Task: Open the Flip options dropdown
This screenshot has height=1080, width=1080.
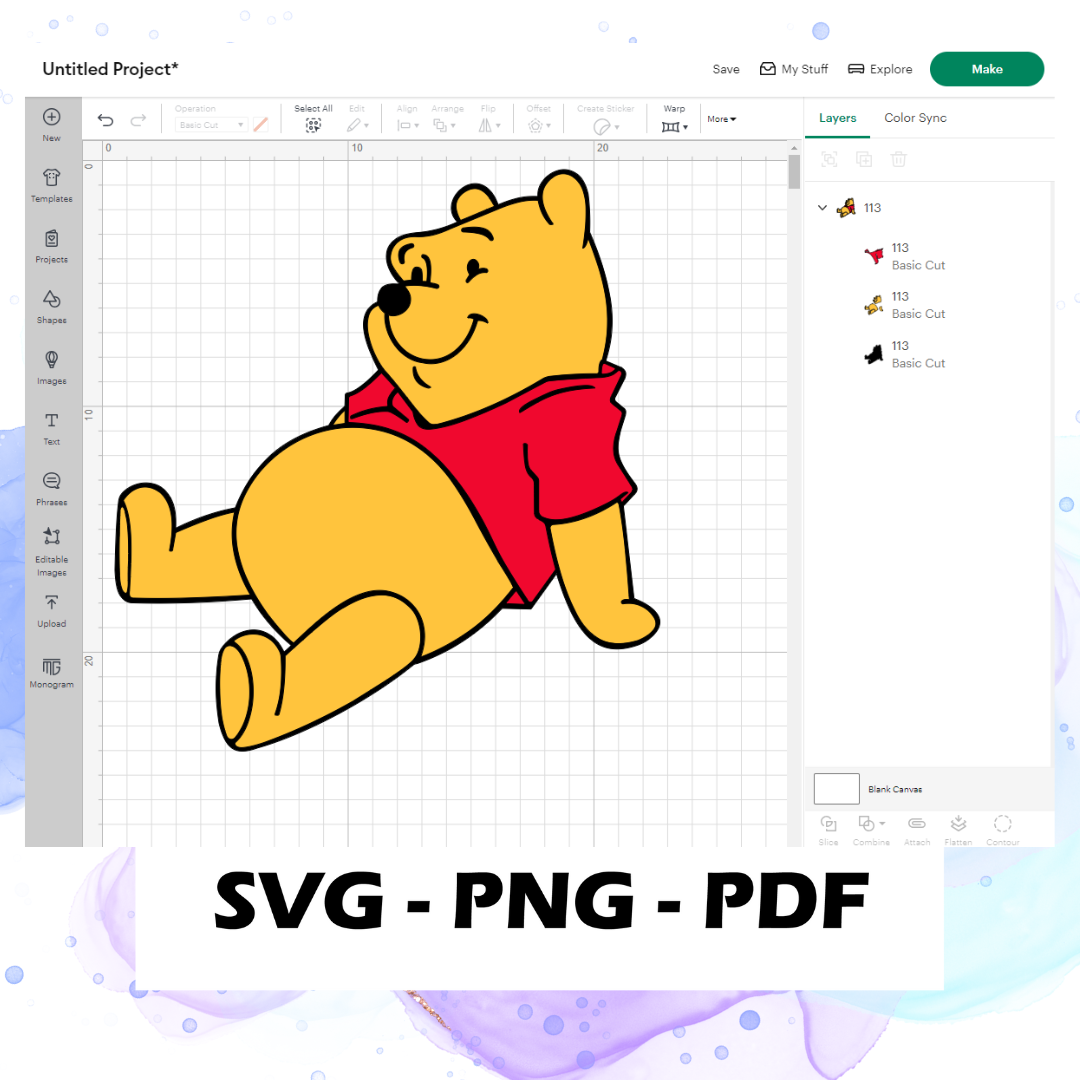Action: point(489,118)
